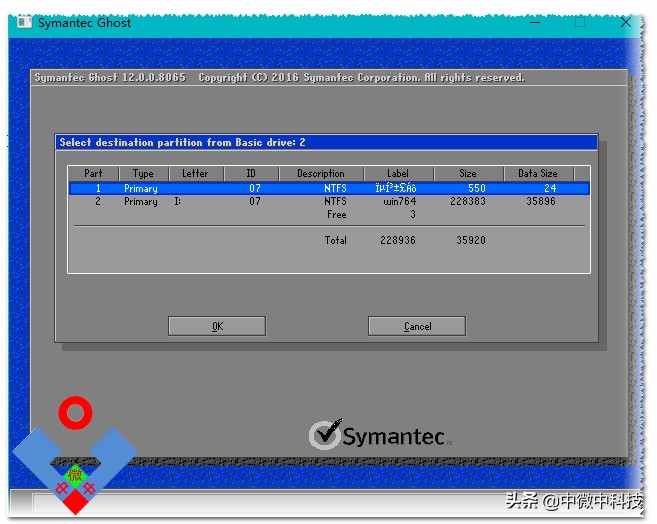Screen dimensions: 657x524
Task: Click the ID column header
Action: (x=254, y=173)
